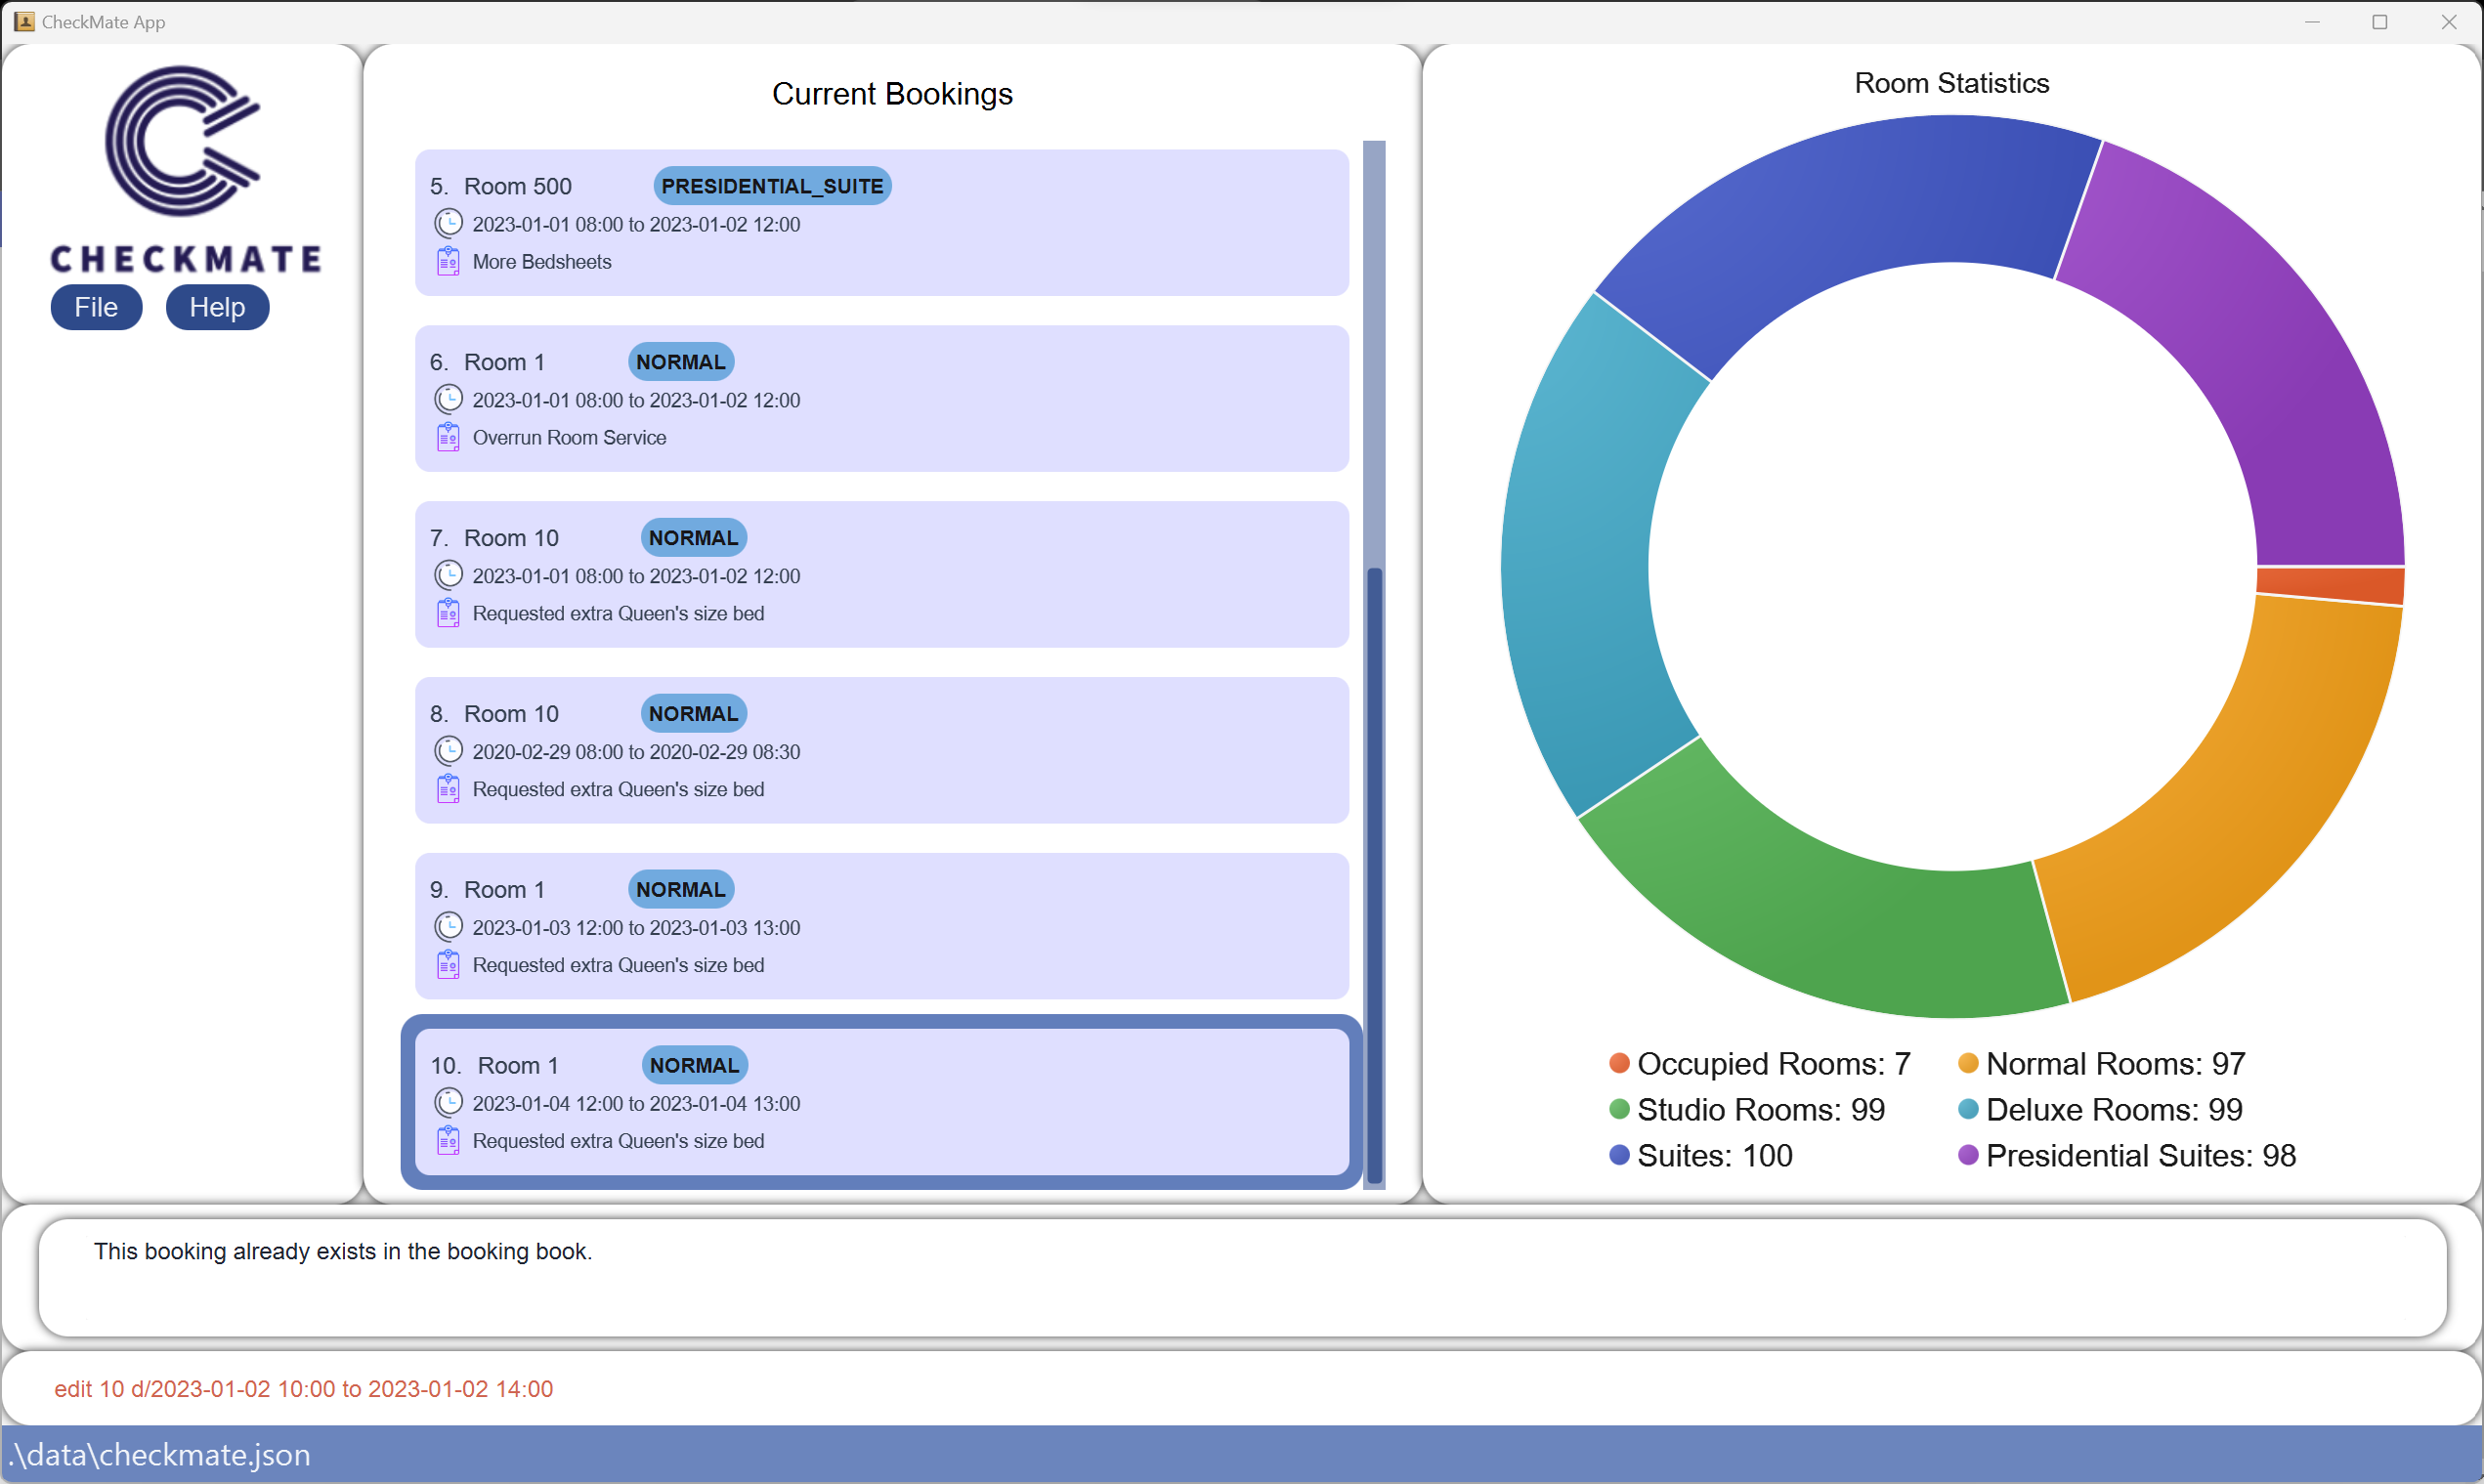Click the orange Normal Rooms legend dot
This screenshot has height=1484, width=2484.
[x=1967, y=1063]
